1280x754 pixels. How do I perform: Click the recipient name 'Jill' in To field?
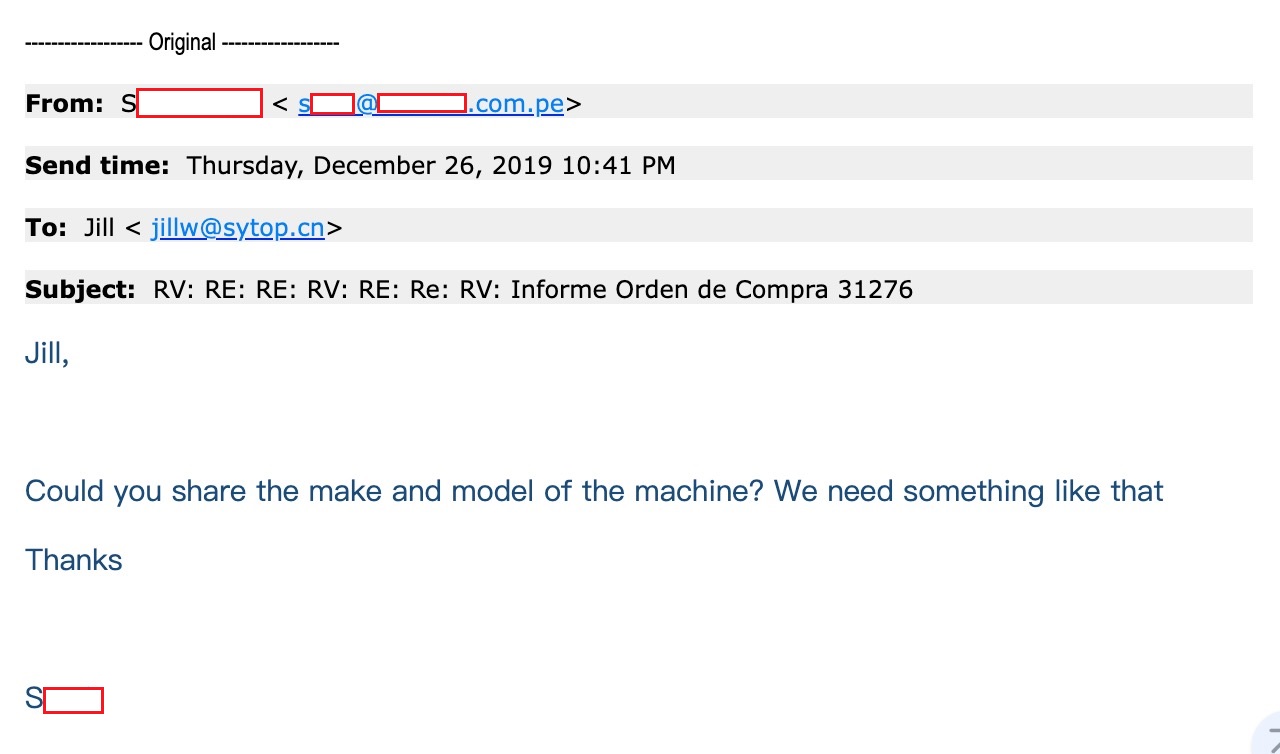(x=99, y=227)
